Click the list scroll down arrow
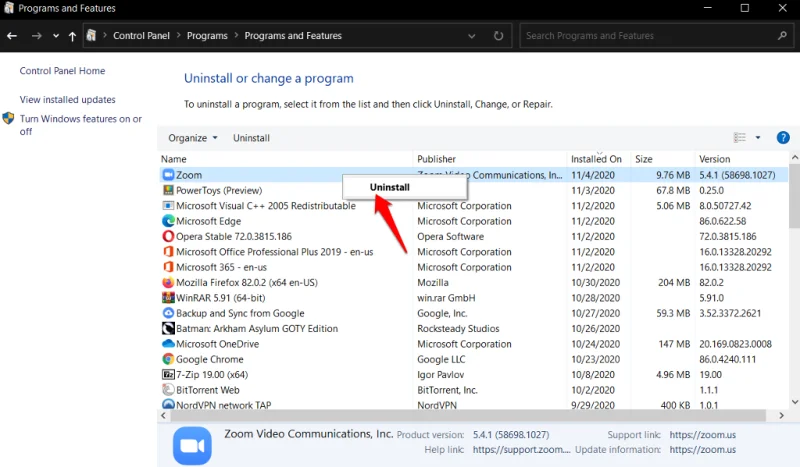 click(794, 402)
